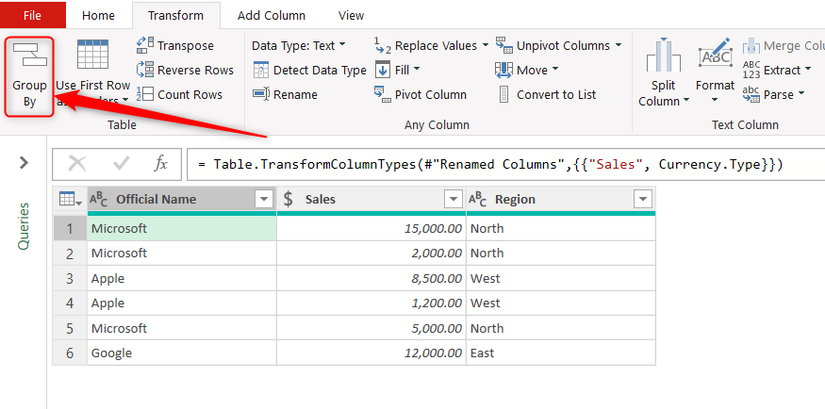
Task: Click the Split Column icon
Action: tap(663, 56)
